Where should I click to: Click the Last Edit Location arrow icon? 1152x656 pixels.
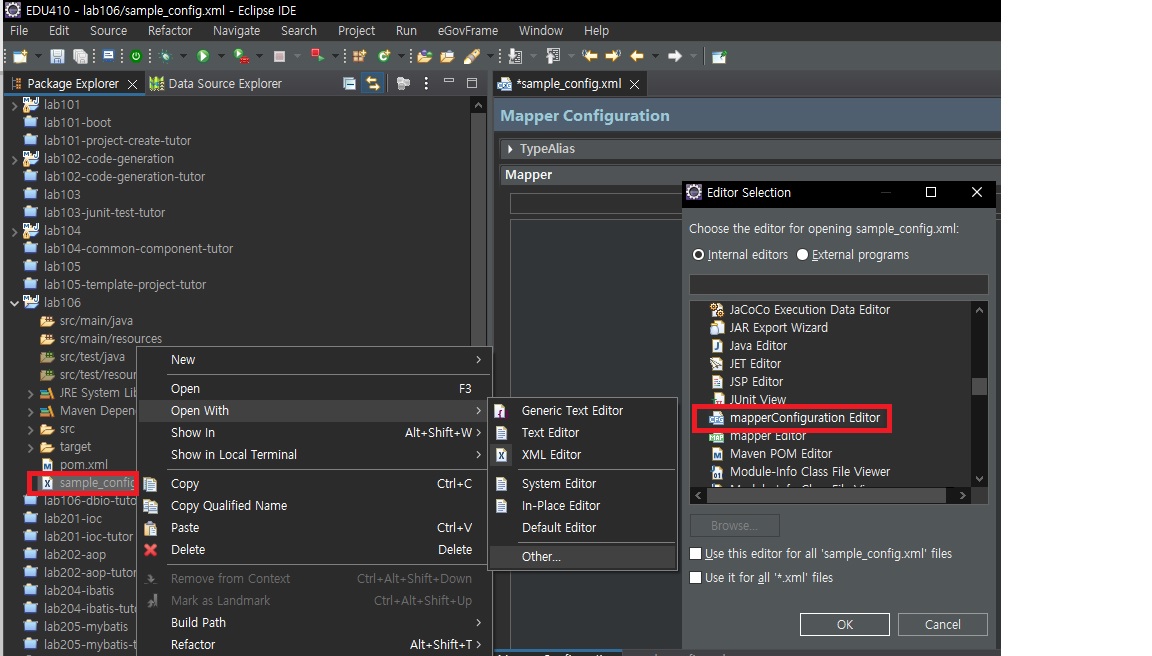click(590, 57)
